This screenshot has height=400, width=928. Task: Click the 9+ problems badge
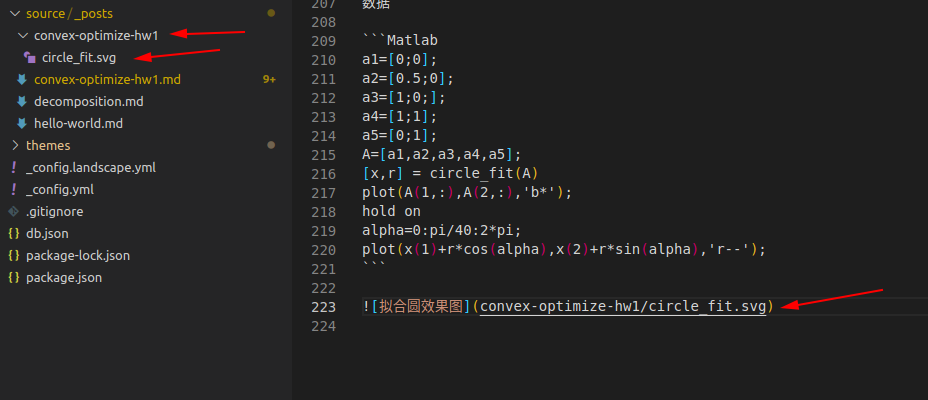coord(269,79)
